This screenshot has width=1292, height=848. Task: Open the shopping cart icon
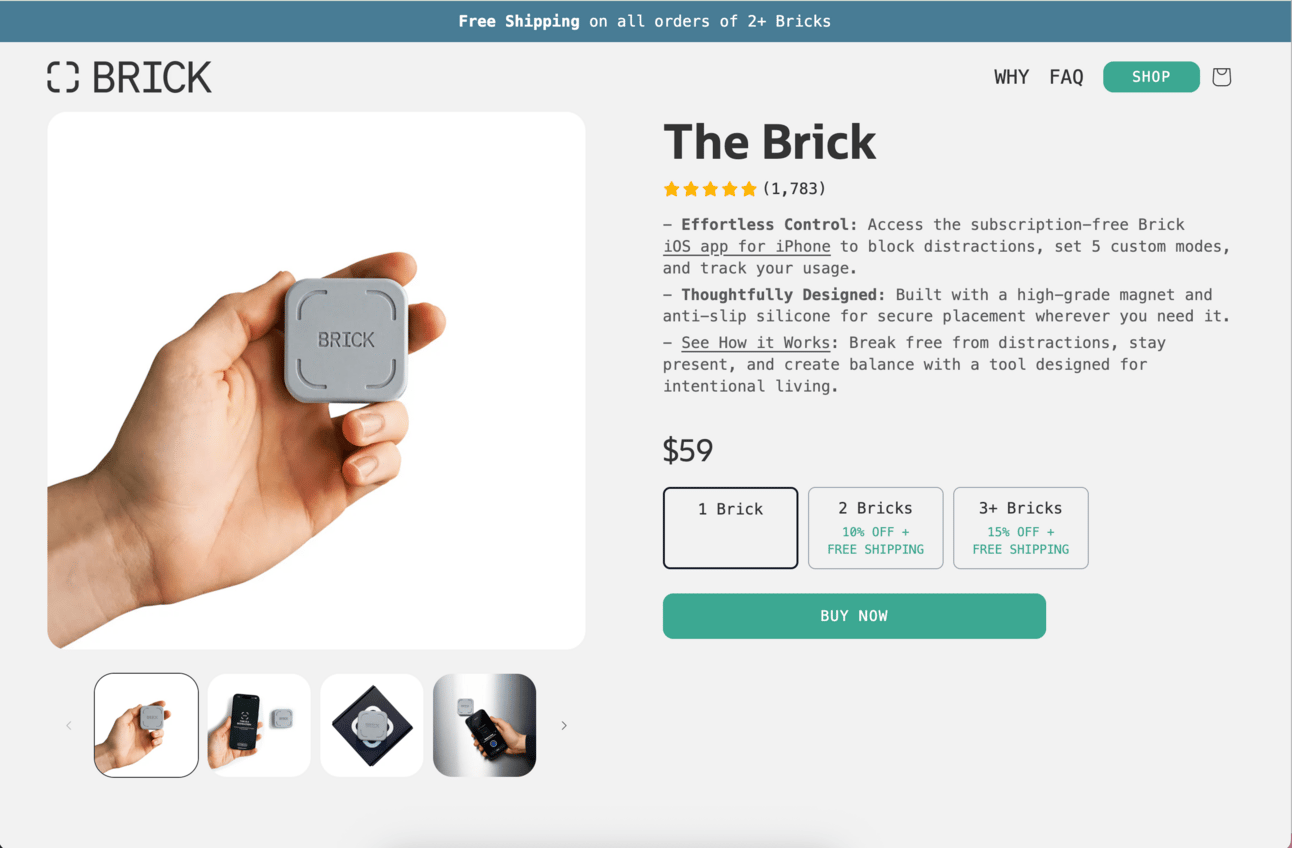click(x=1221, y=77)
